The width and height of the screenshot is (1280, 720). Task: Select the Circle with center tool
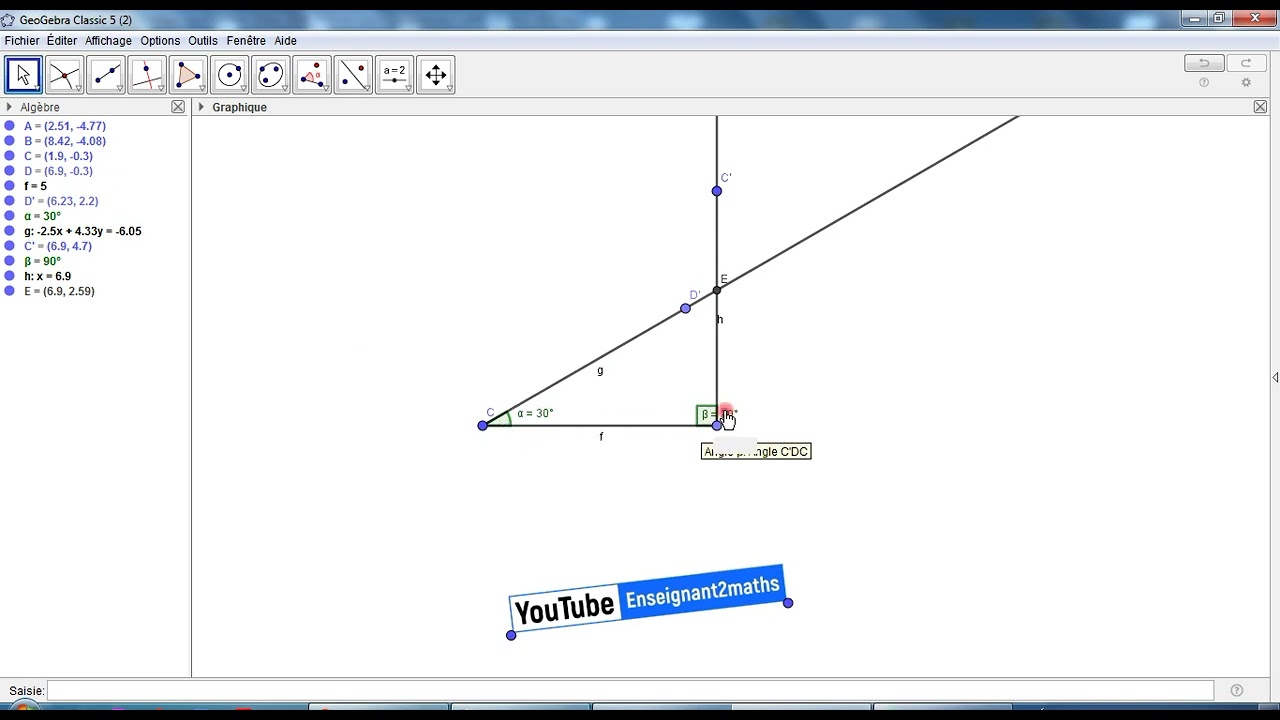[229, 75]
